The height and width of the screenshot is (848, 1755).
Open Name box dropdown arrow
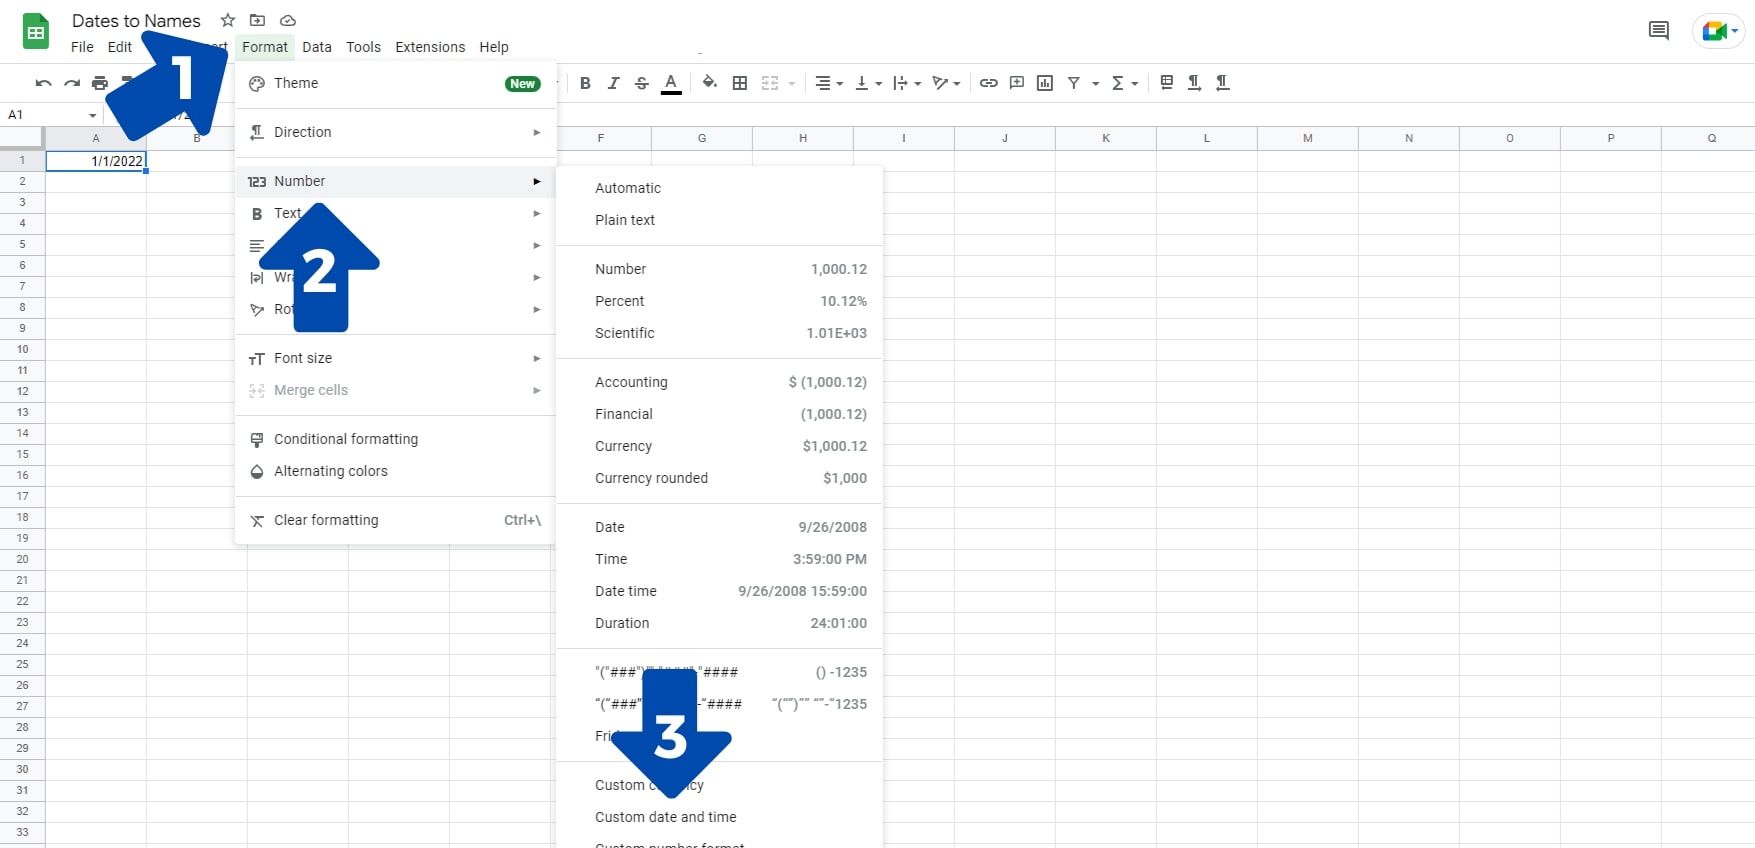coord(92,116)
